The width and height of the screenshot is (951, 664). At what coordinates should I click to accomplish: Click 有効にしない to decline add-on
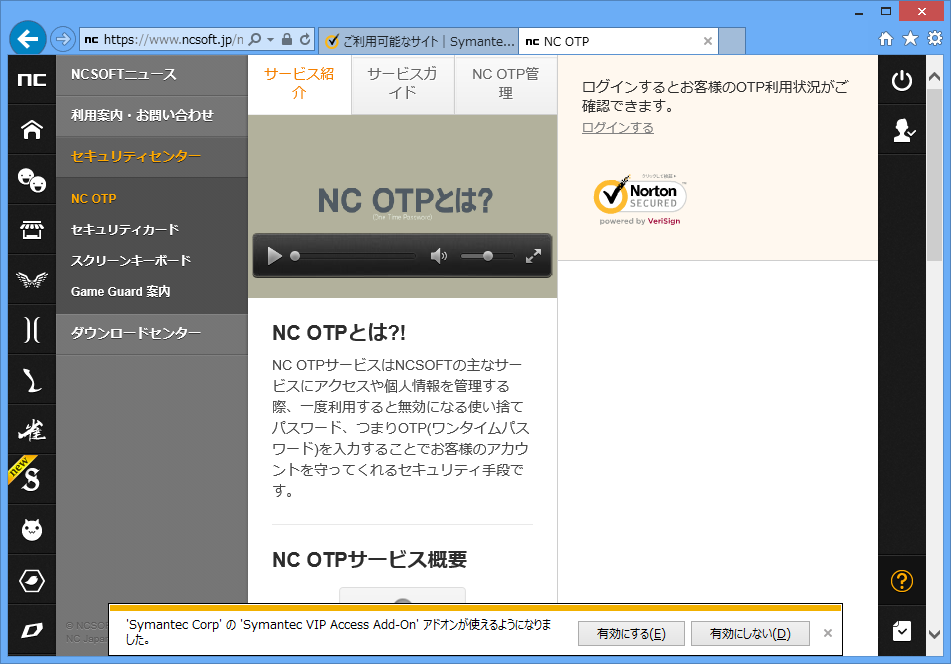(x=750, y=634)
